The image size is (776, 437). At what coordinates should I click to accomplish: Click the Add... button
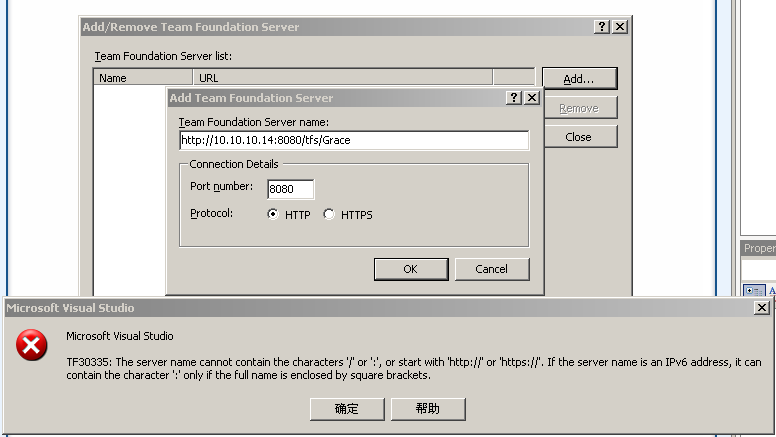point(579,79)
